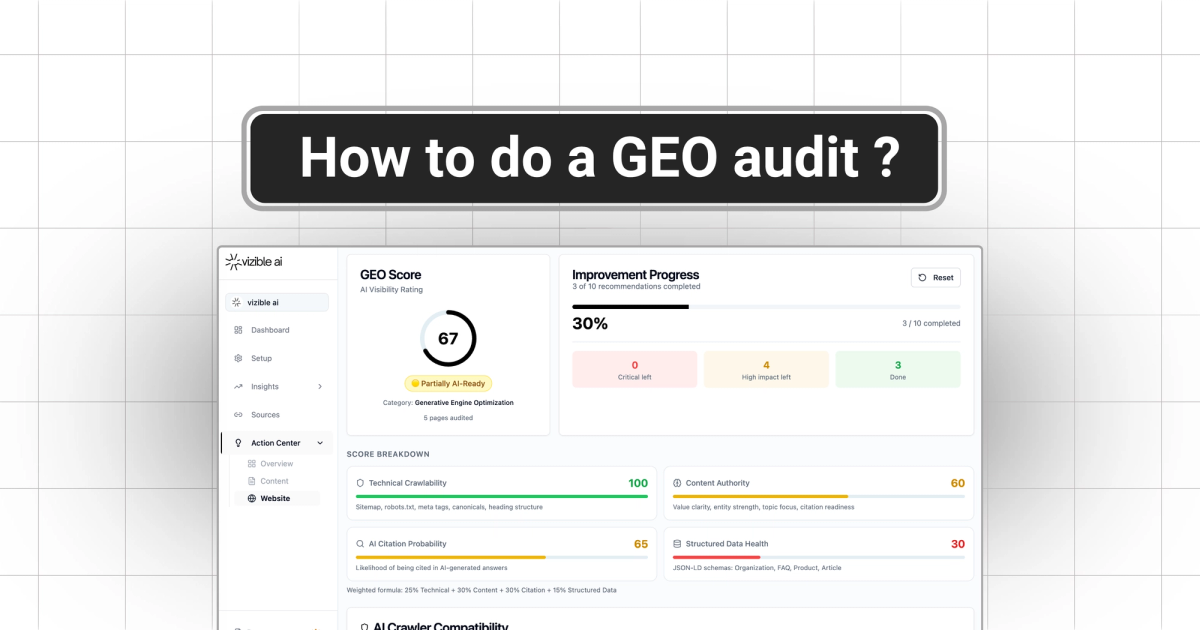This screenshot has height=630, width=1200.
Task: Click the score 100 value
Action: [638, 483]
